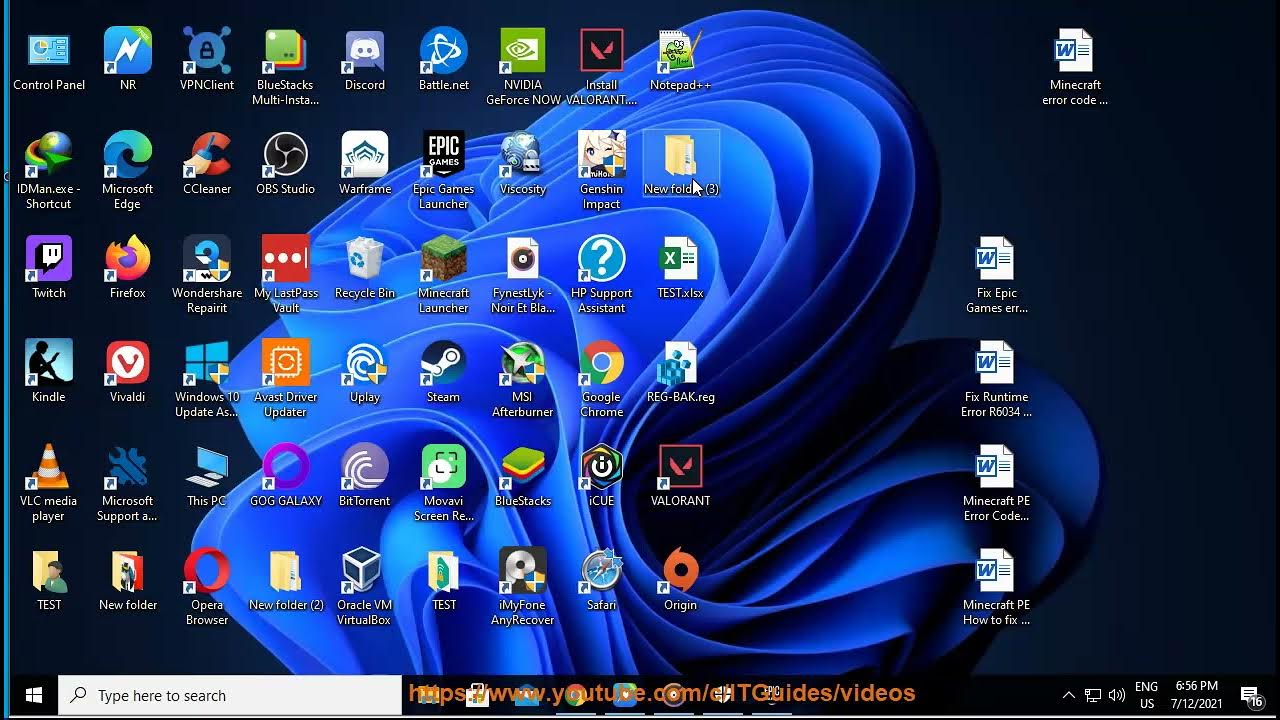Select the REG-BAK.reg file
This screenshot has width=1280, height=720.
click(680, 372)
